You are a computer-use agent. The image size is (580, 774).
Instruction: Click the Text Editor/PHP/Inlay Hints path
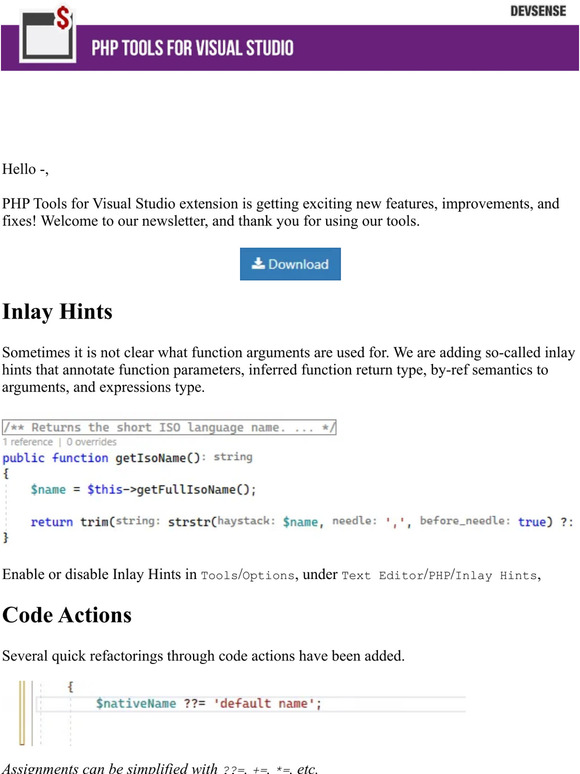click(x=439, y=576)
